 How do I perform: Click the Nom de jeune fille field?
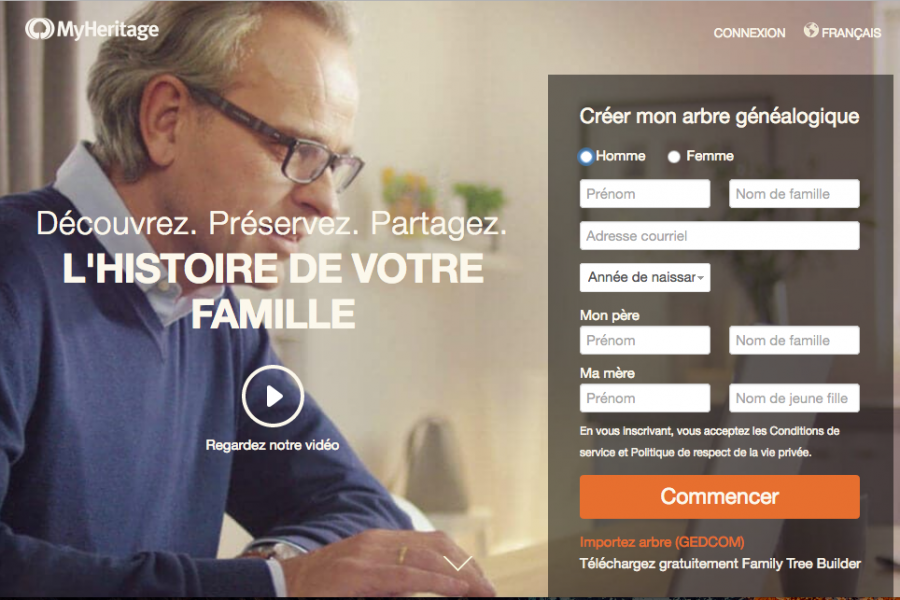[794, 398]
